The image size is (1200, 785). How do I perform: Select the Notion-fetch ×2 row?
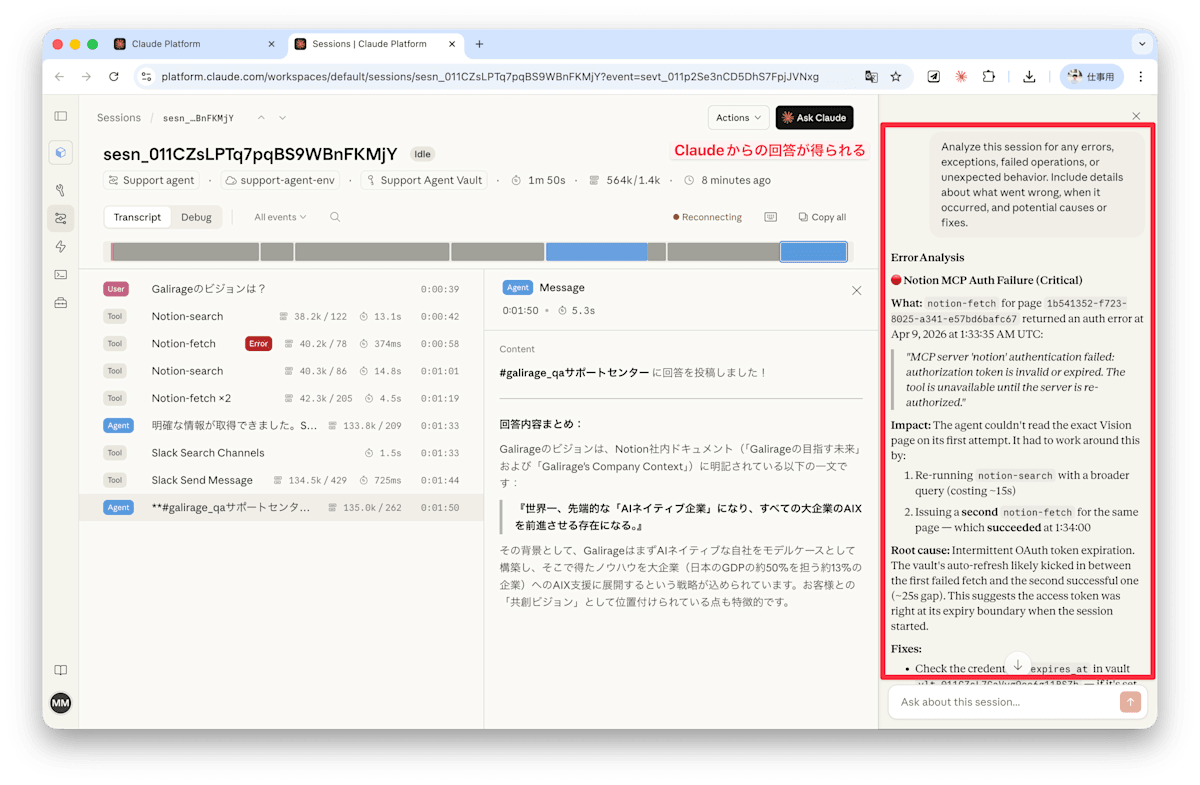(281, 398)
